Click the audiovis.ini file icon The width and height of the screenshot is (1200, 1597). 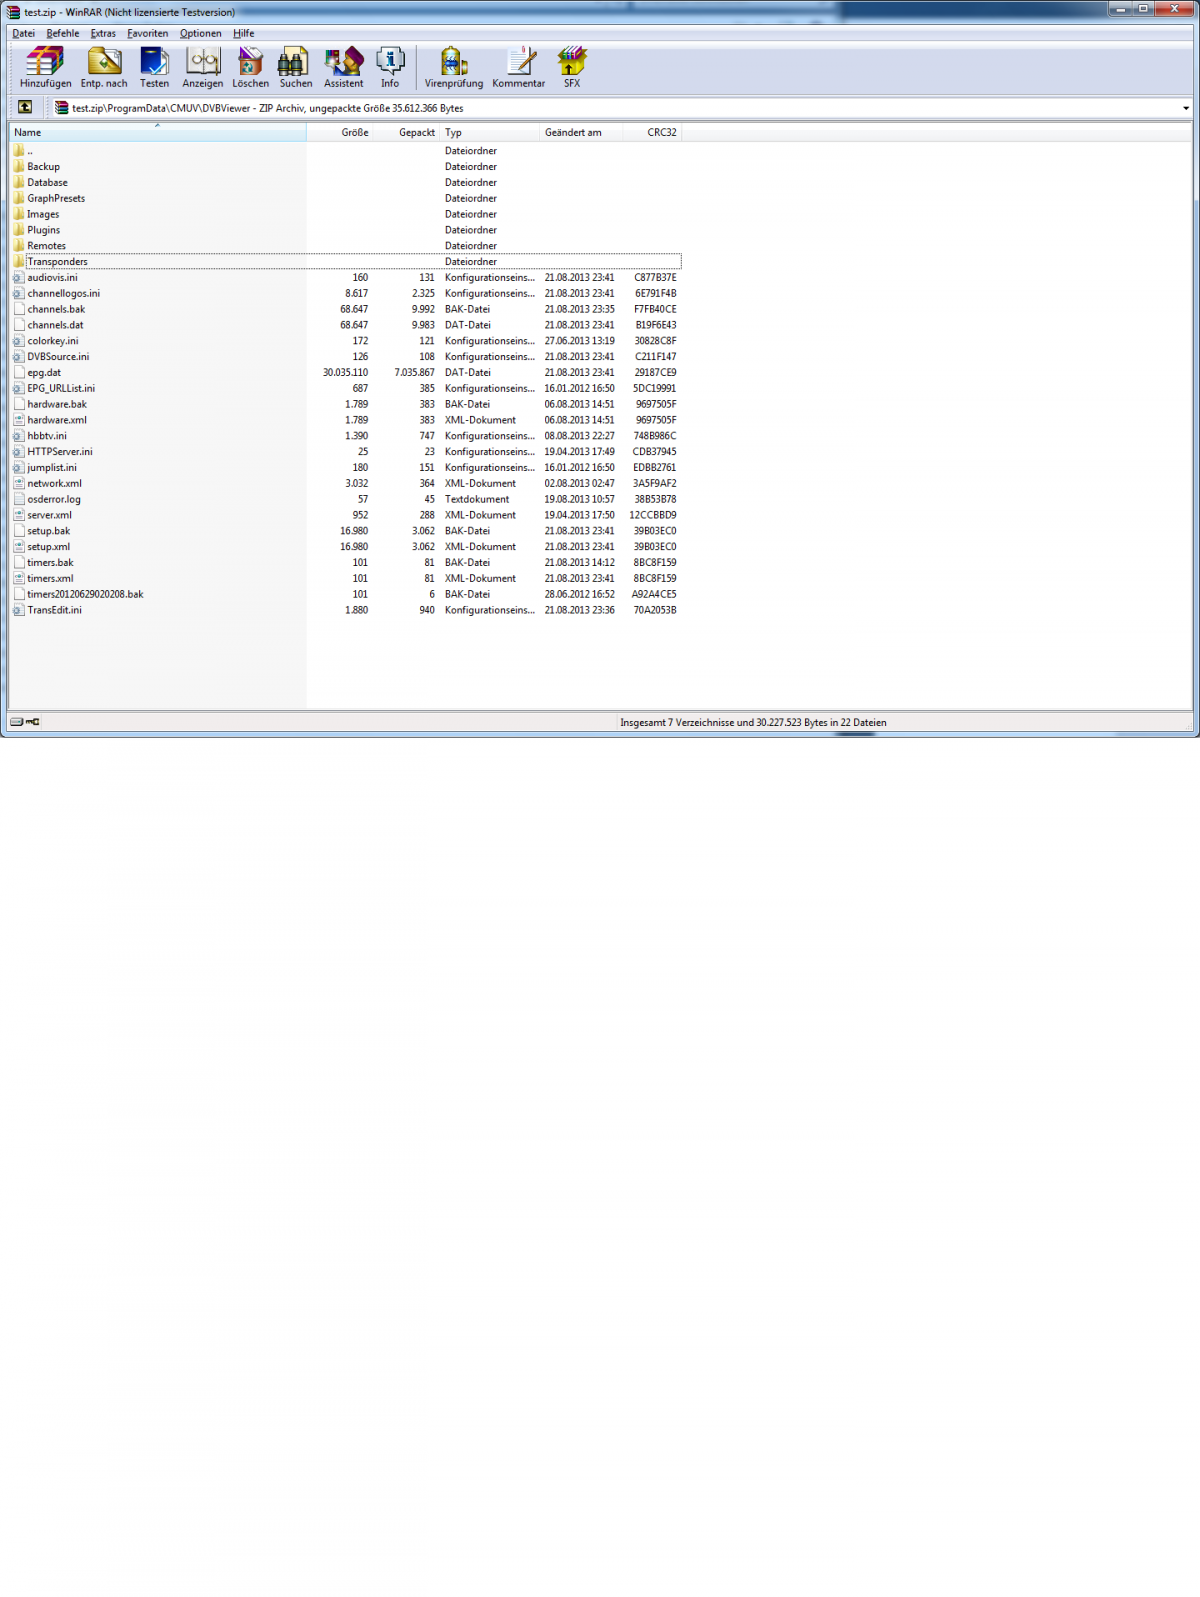(19, 277)
